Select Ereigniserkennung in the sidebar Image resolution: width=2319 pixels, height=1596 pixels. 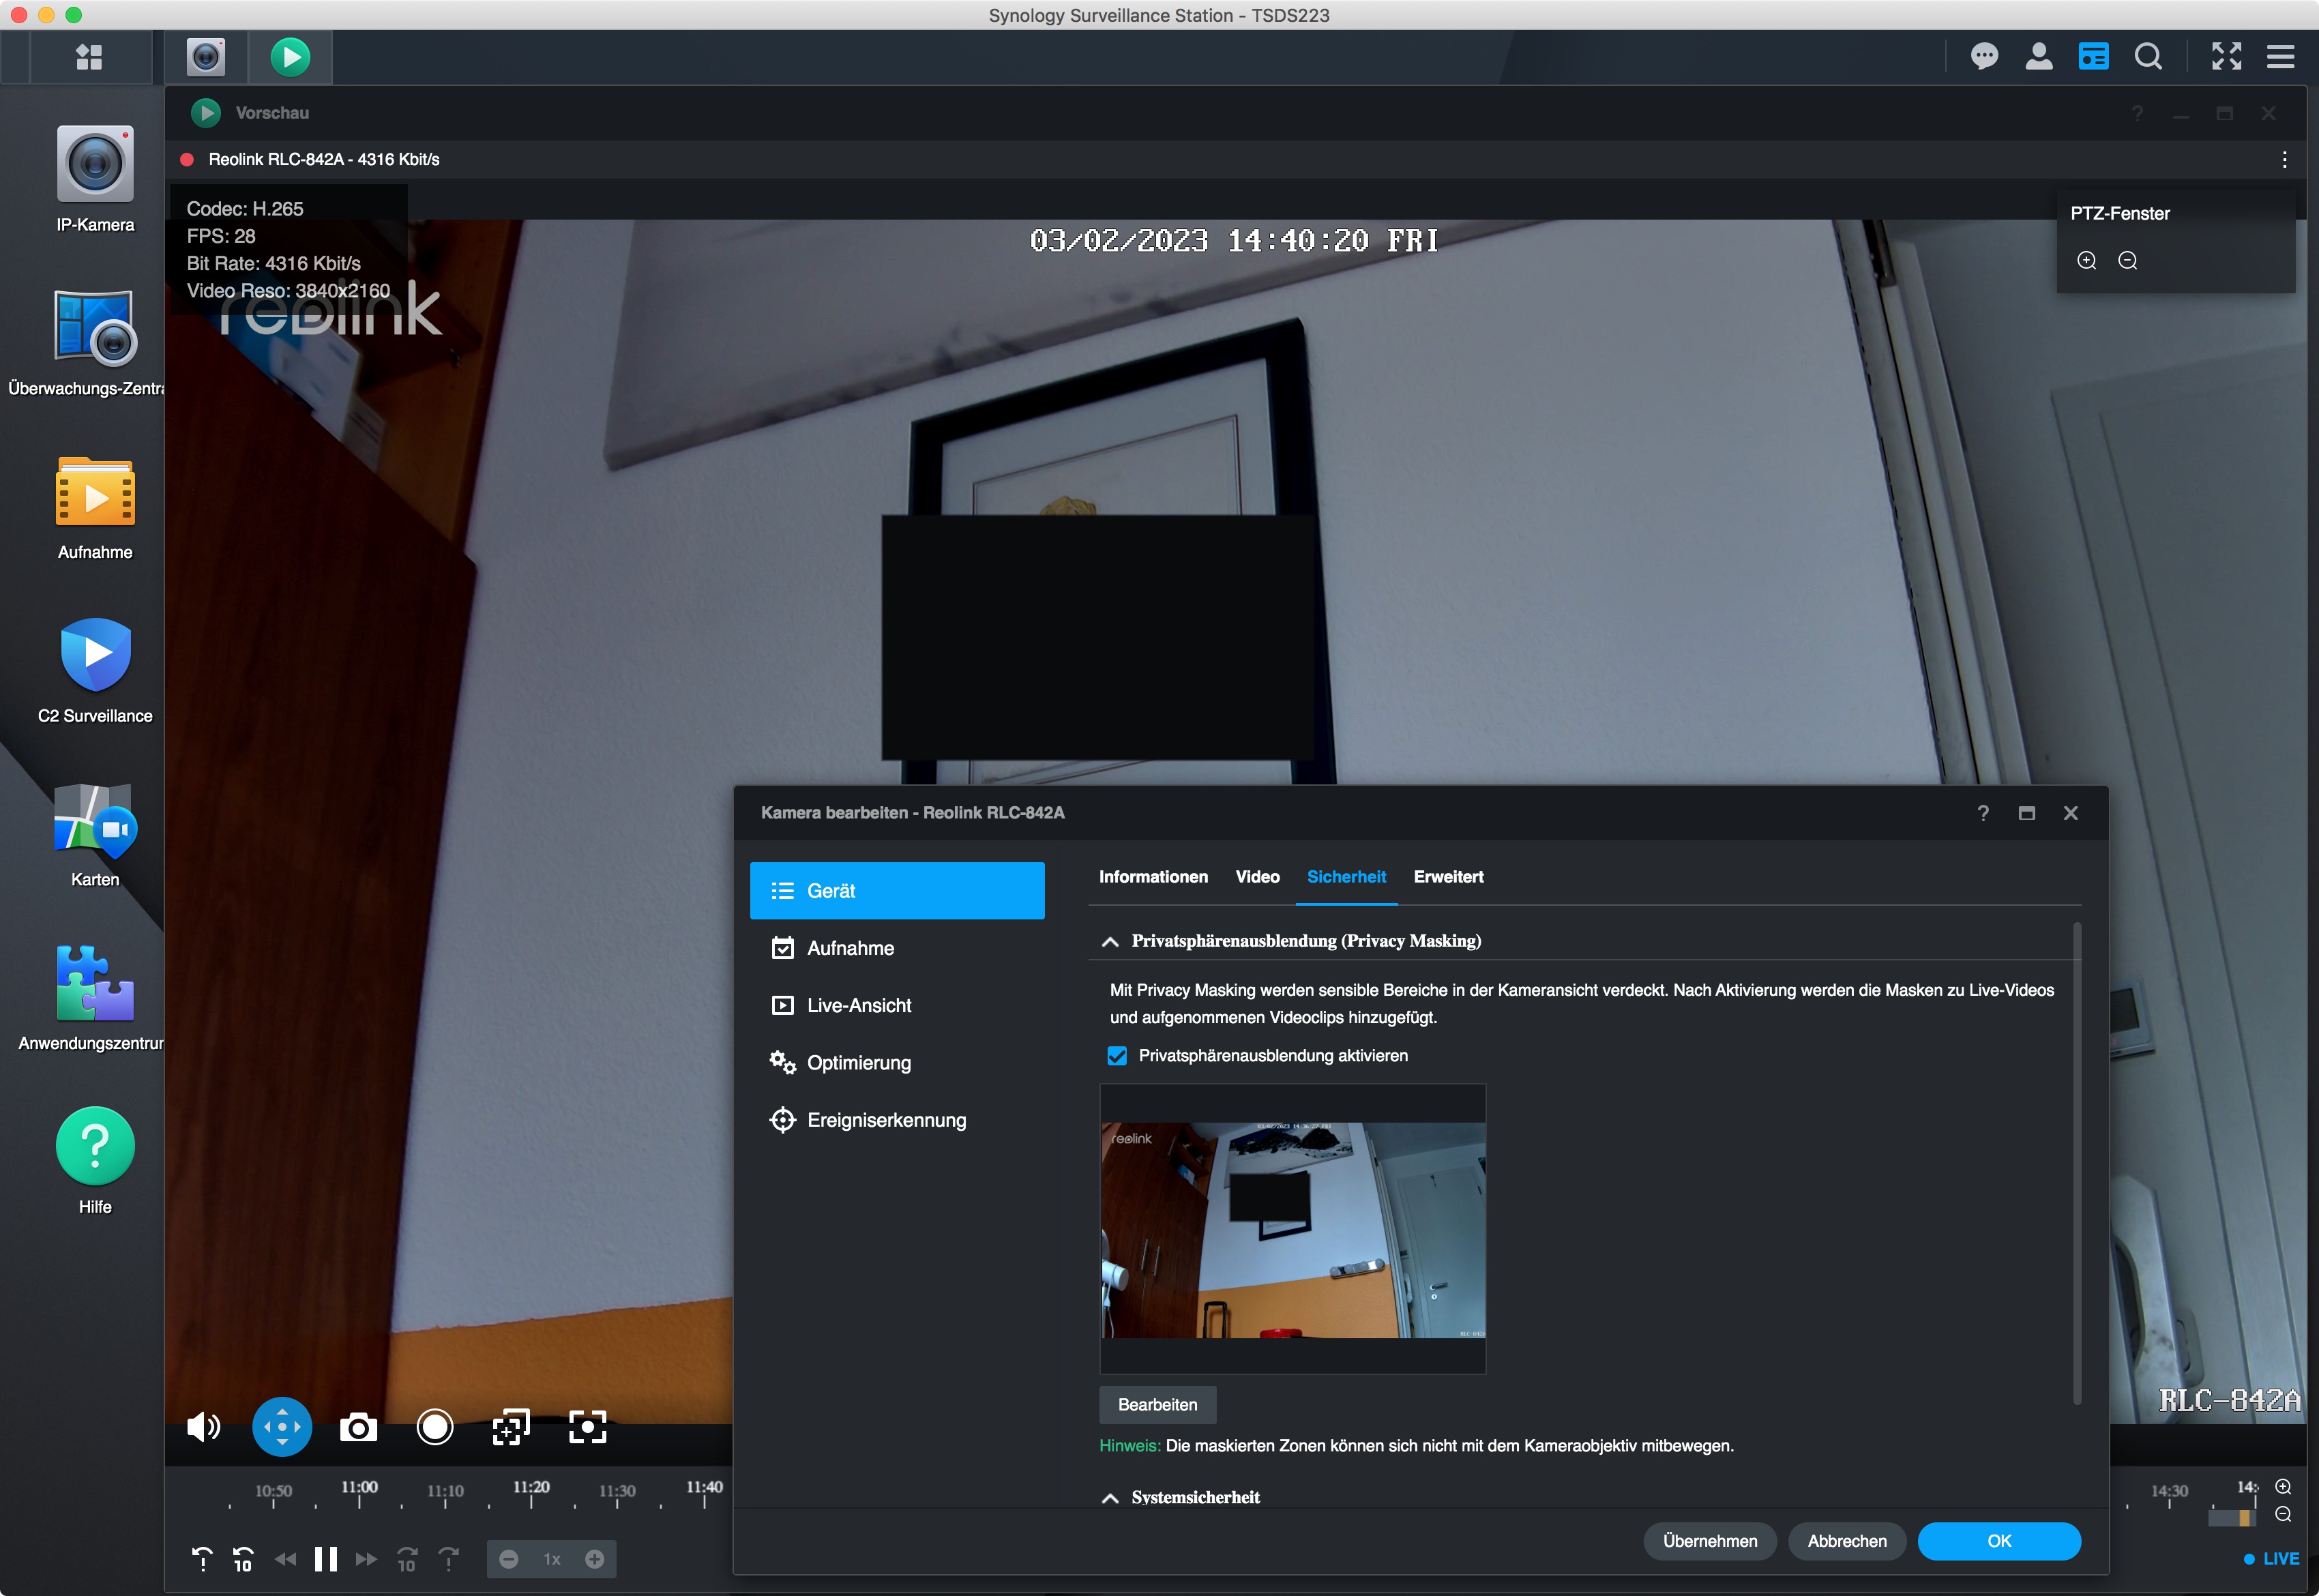886,1120
